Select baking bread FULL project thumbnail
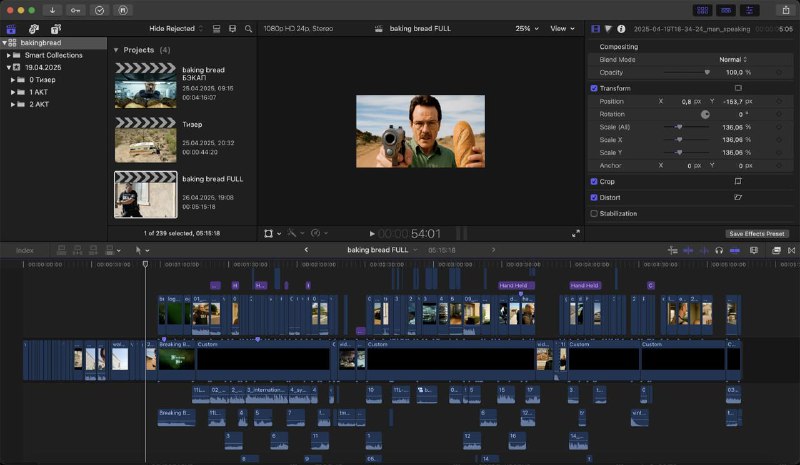Viewport: 800px width, 465px height. pos(145,194)
